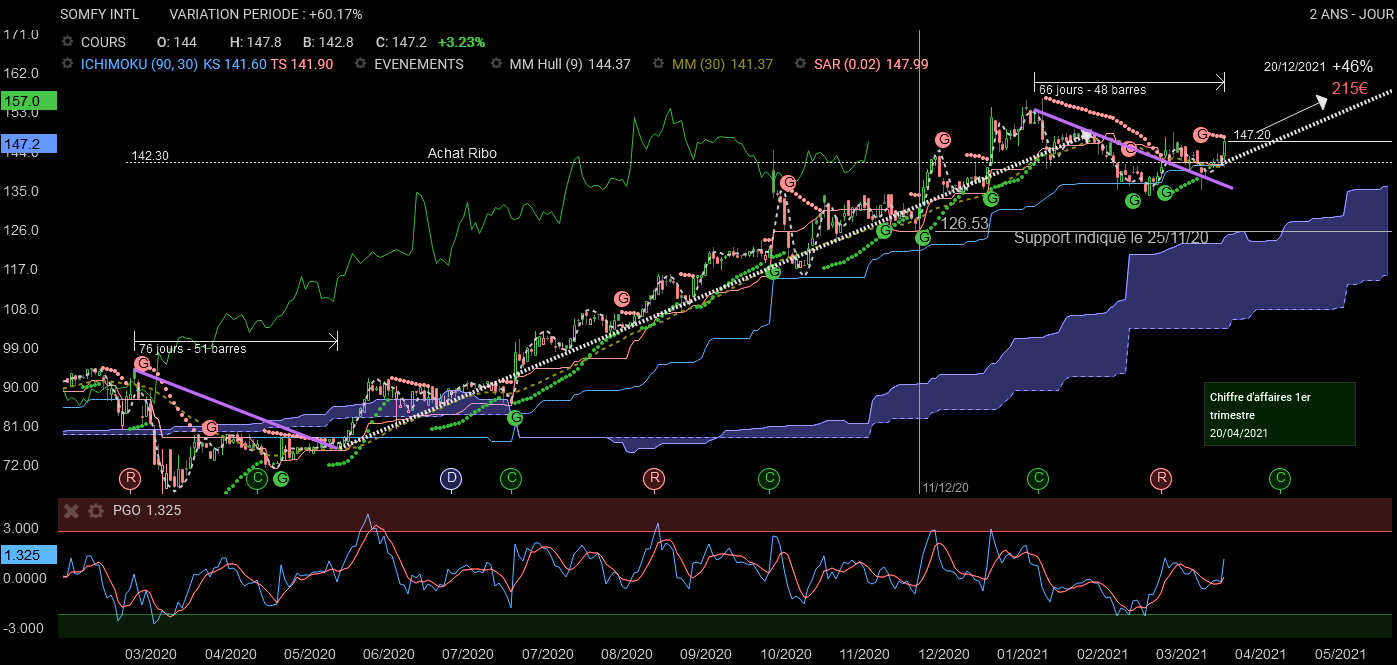
Task: Click the red G marker at the 81.00 level
Action: tap(210, 428)
